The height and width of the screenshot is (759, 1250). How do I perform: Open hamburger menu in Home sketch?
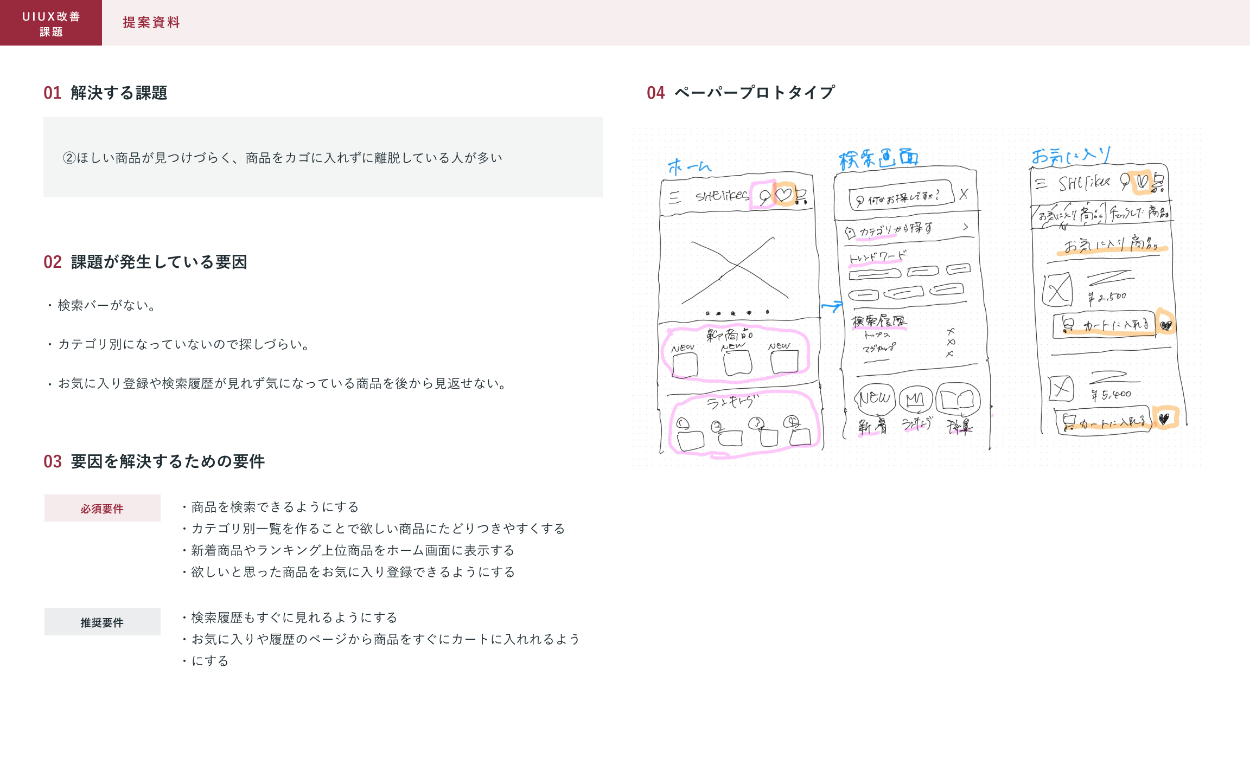pos(675,197)
